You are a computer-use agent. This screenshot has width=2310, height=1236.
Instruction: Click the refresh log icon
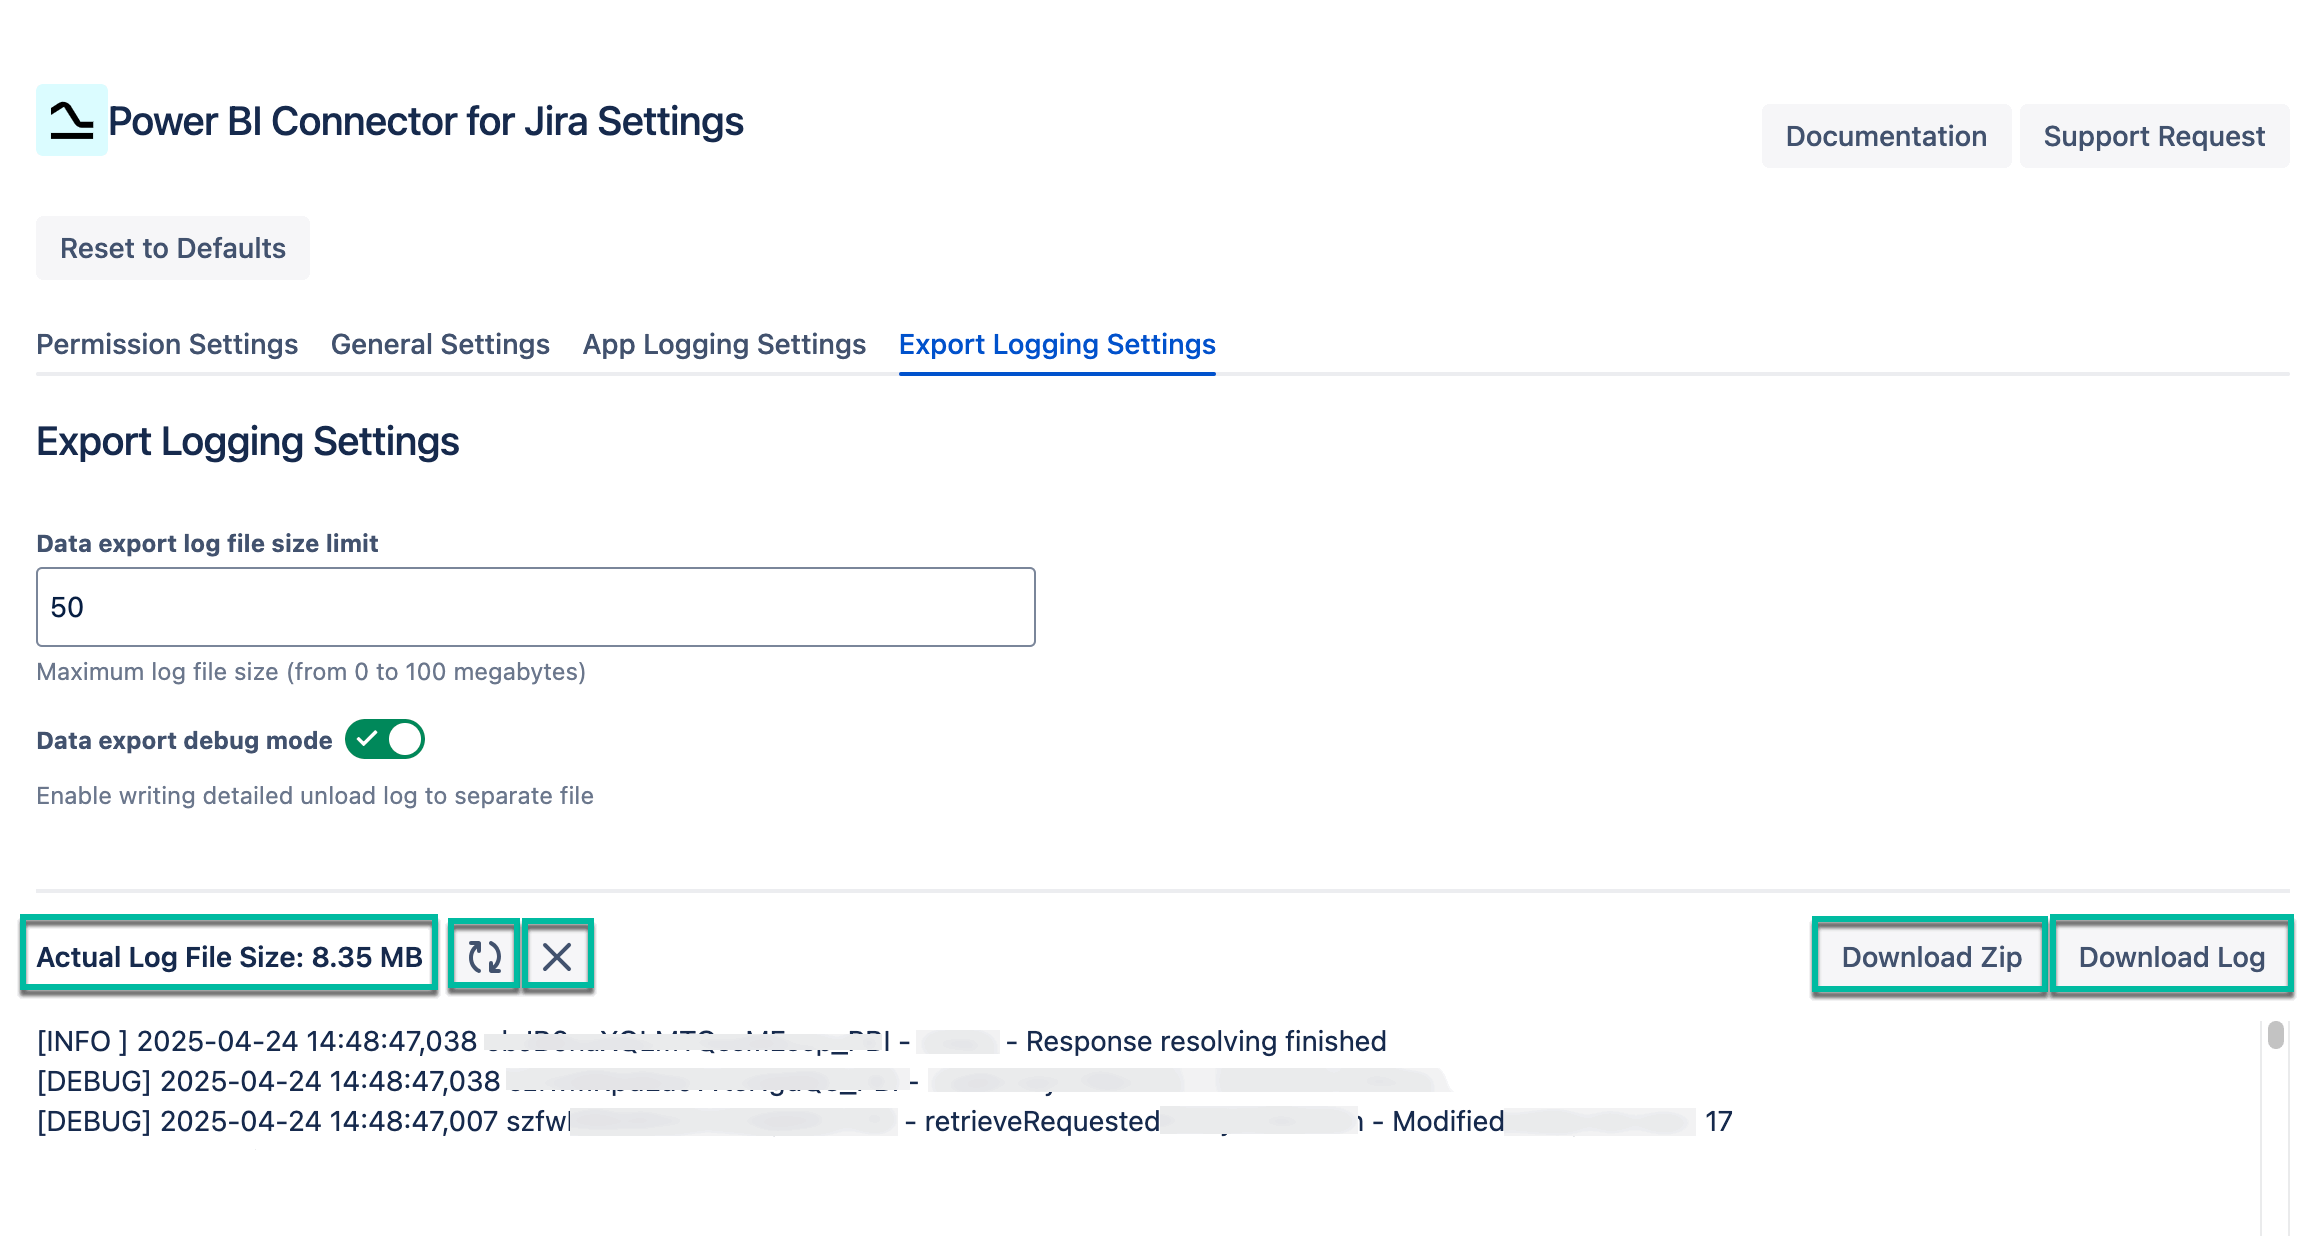(x=484, y=956)
